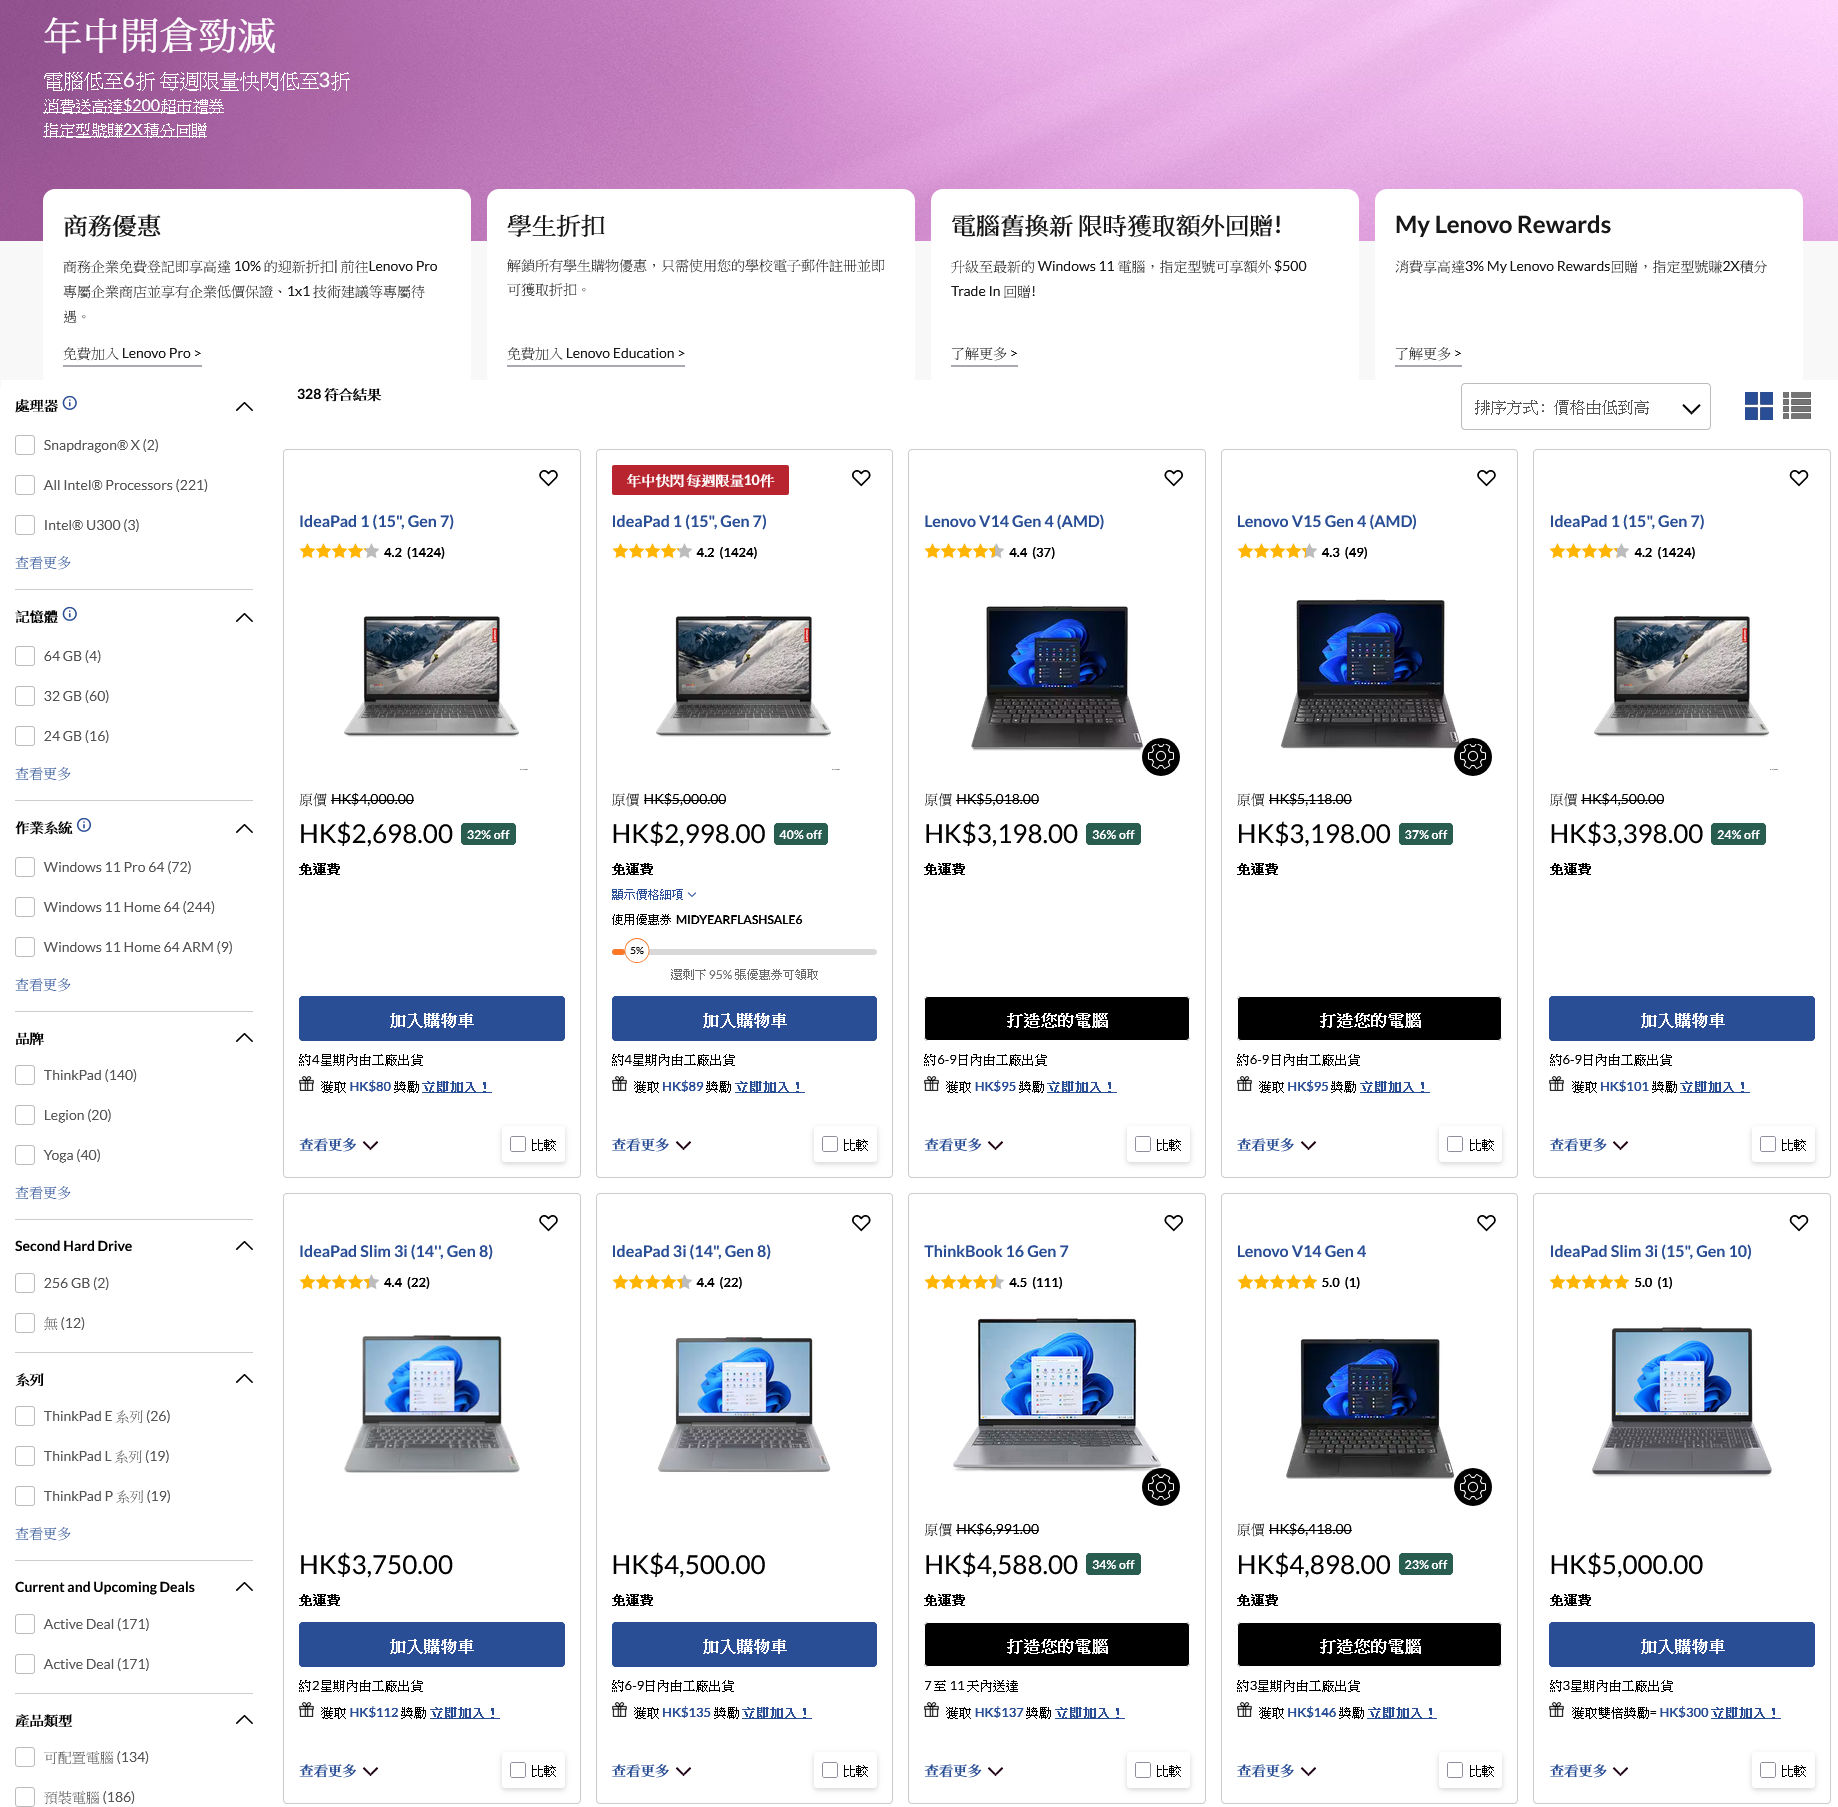Tick 比較 on HK$2,698.00 IdeaPad 1
Viewport: 1838px width, 1807px height.
518,1145
